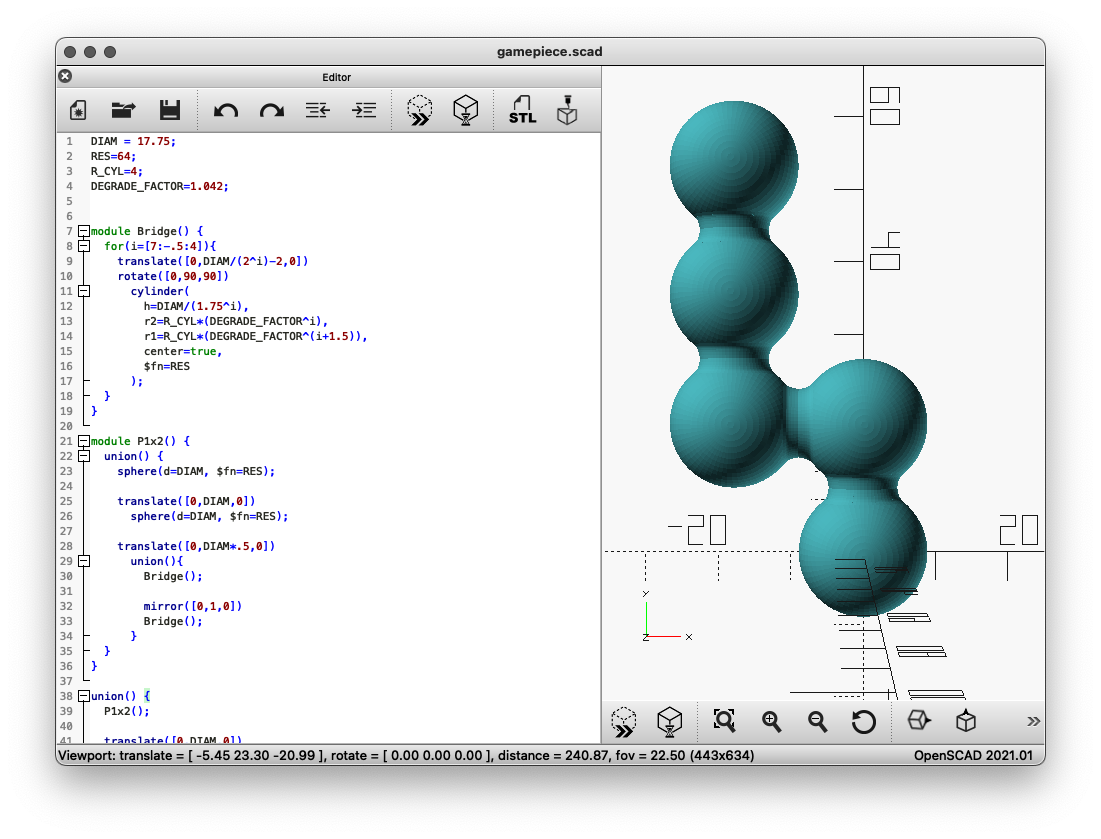Create a new file with the New icon
The width and height of the screenshot is (1101, 839).
(x=78, y=111)
